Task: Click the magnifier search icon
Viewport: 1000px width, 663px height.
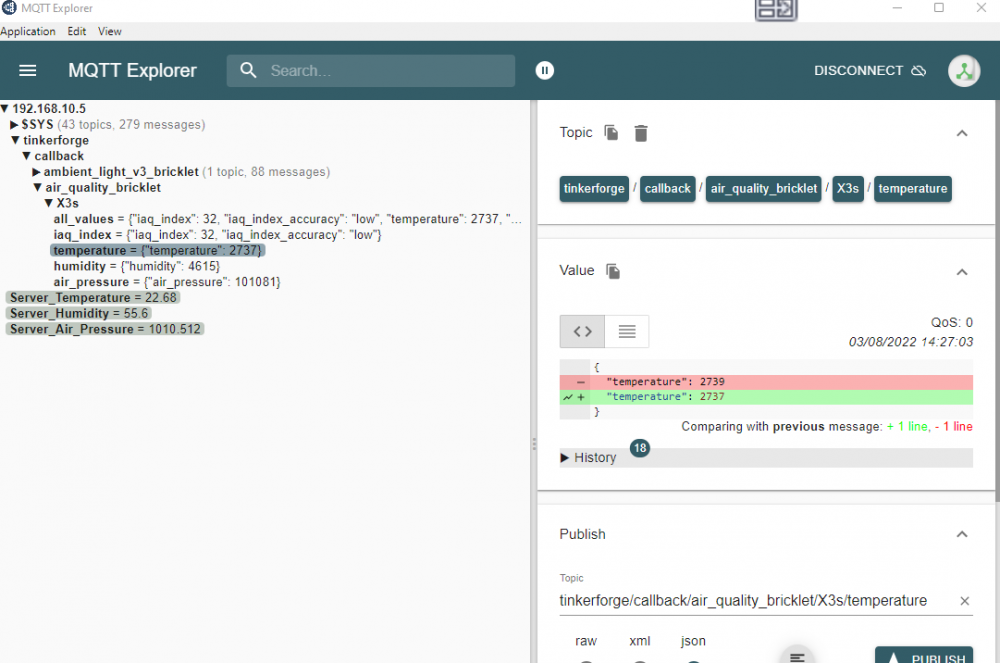Action: (x=249, y=71)
